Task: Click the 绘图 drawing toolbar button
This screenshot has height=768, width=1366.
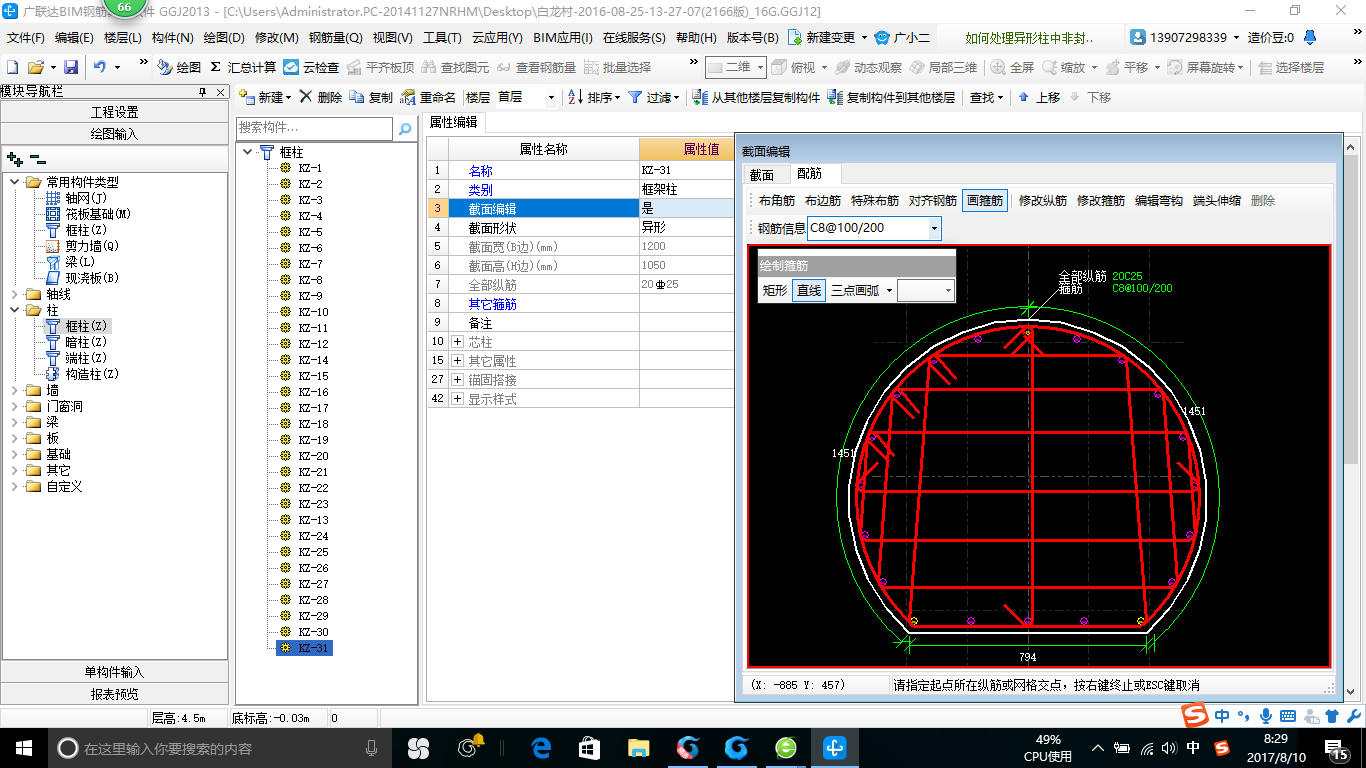Action: [x=179, y=67]
